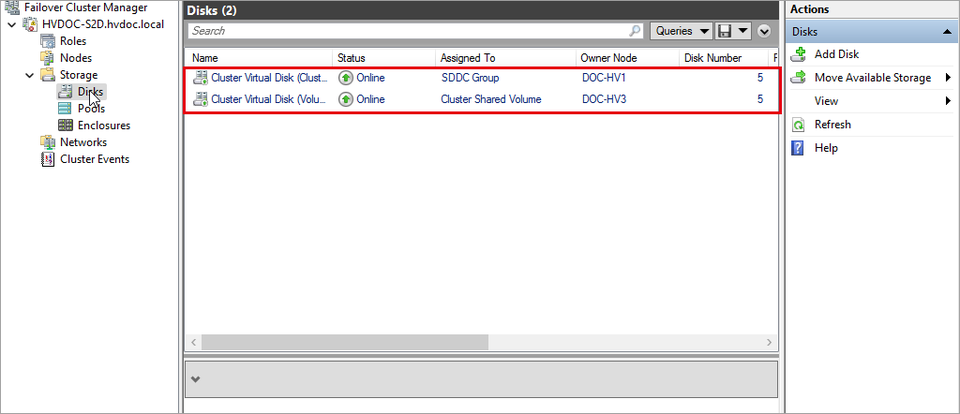This screenshot has height=414, width=960.
Task: Select the Pools storage icon
Action: coord(65,108)
